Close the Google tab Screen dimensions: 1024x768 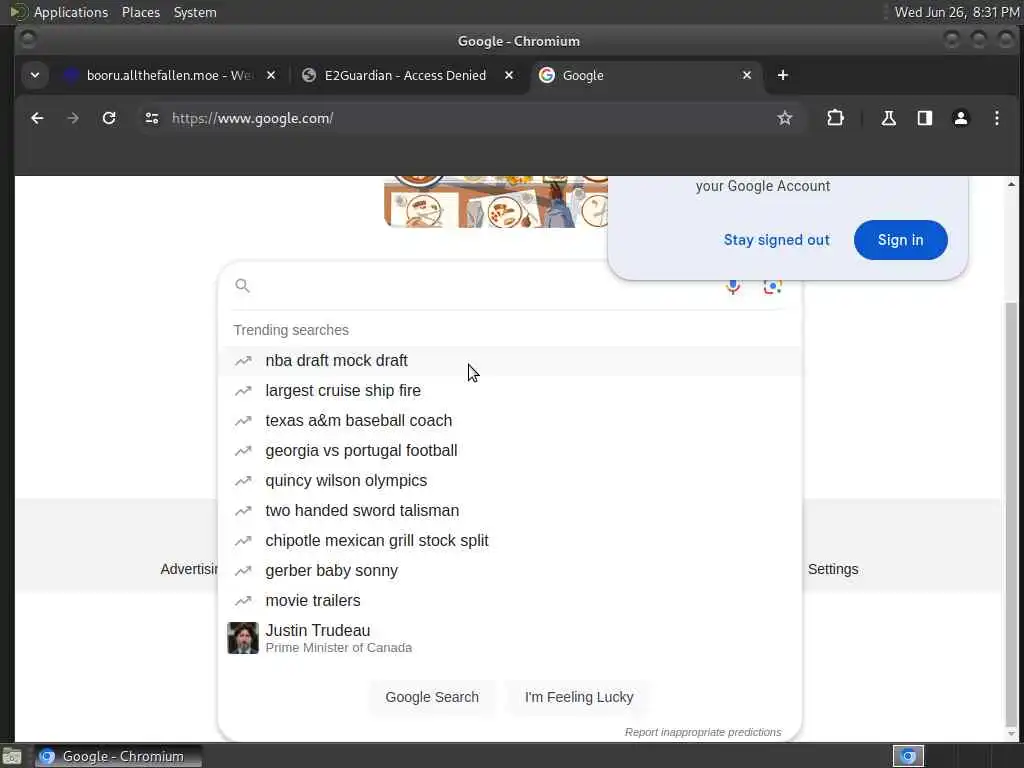pyautogui.click(x=747, y=75)
